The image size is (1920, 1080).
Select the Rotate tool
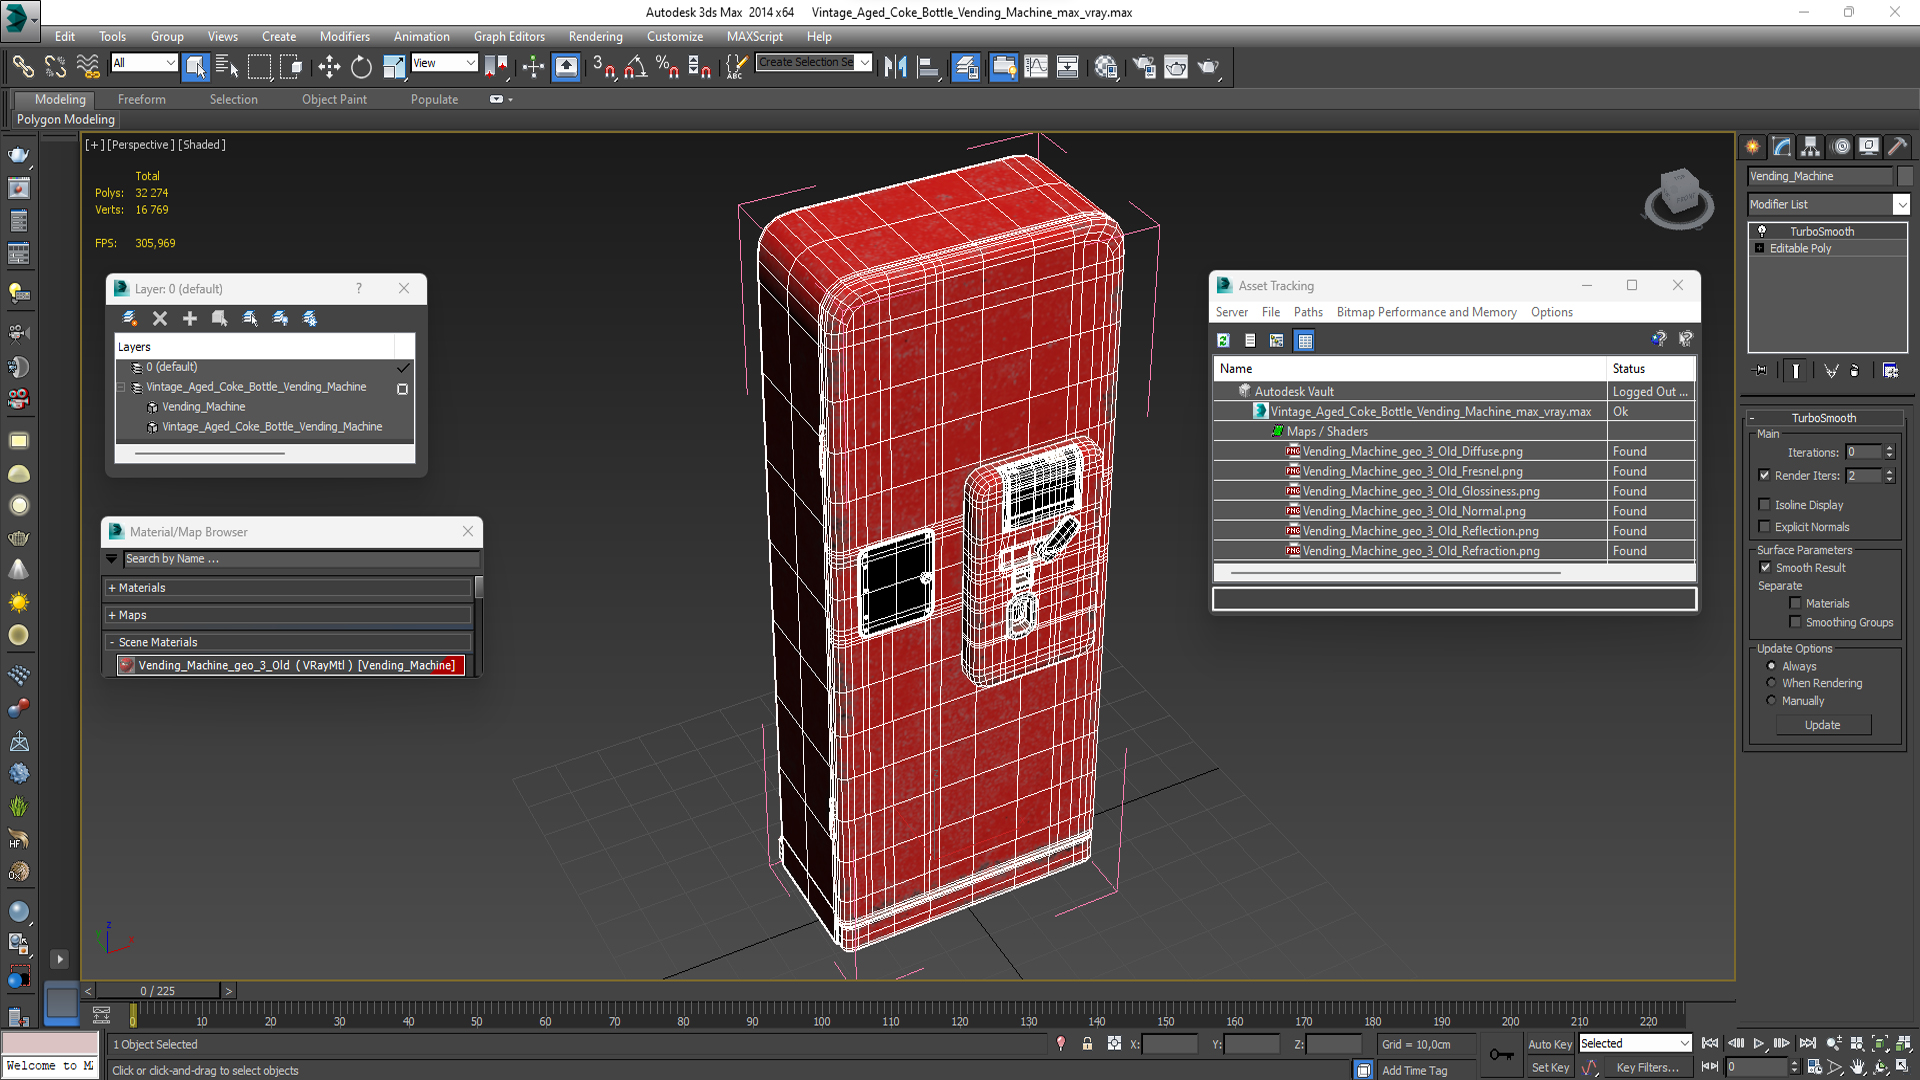click(x=361, y=67)
